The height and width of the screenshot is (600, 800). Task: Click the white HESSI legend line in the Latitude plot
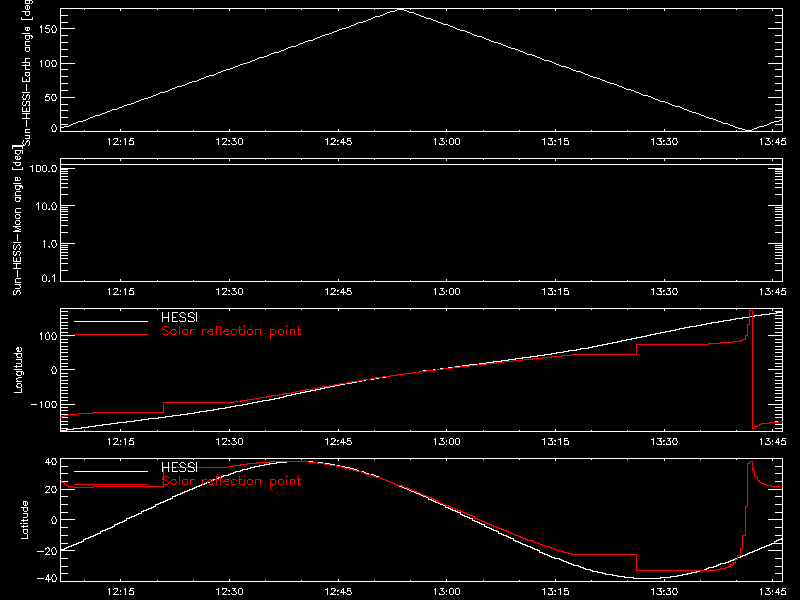click(111, 471)
